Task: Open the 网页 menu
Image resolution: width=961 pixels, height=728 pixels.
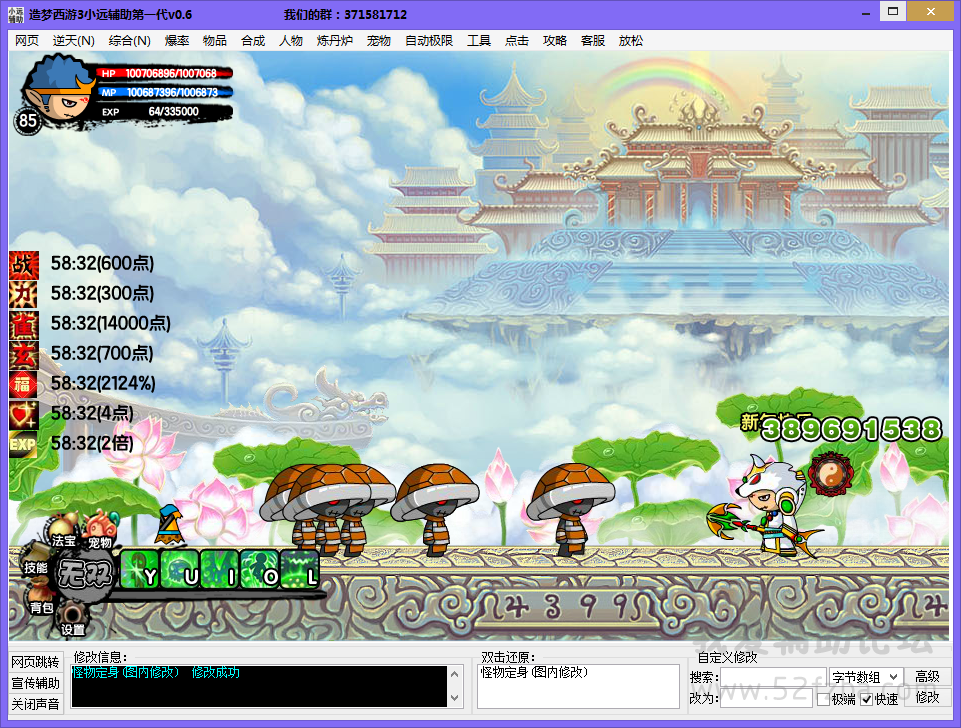Action: 27,41
